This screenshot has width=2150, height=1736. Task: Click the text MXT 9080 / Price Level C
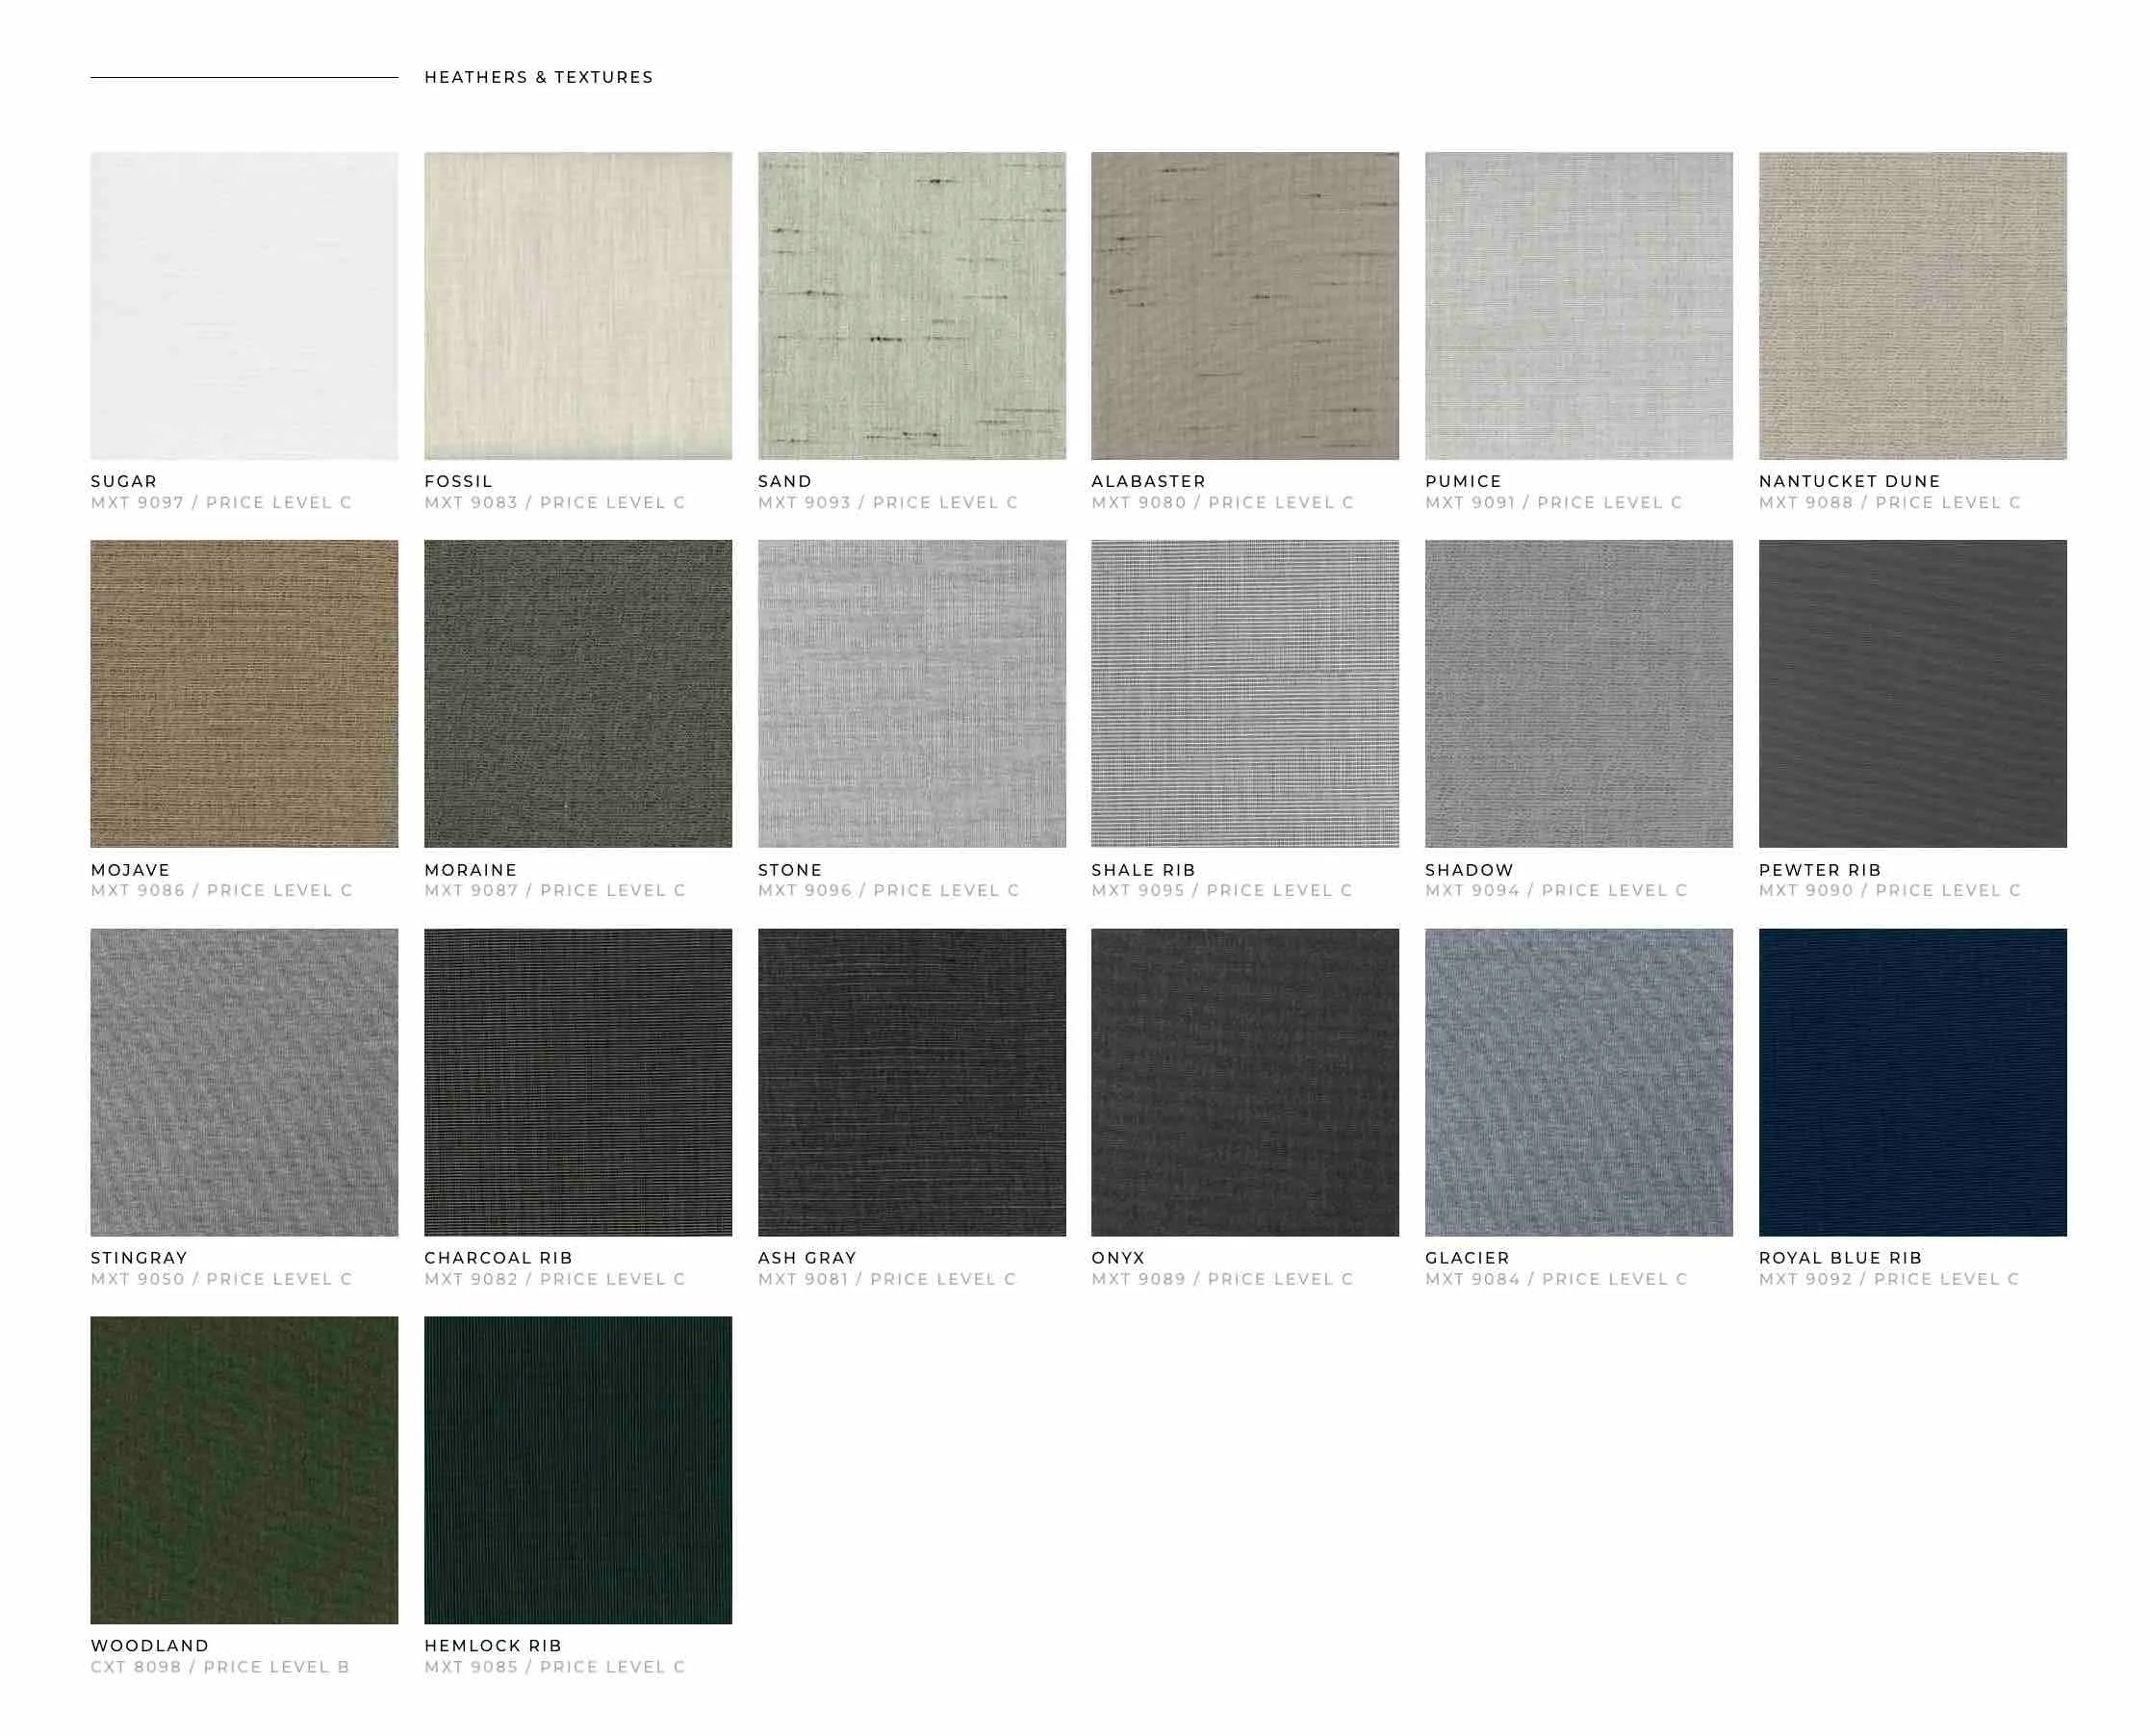(x=1222, y=502)
